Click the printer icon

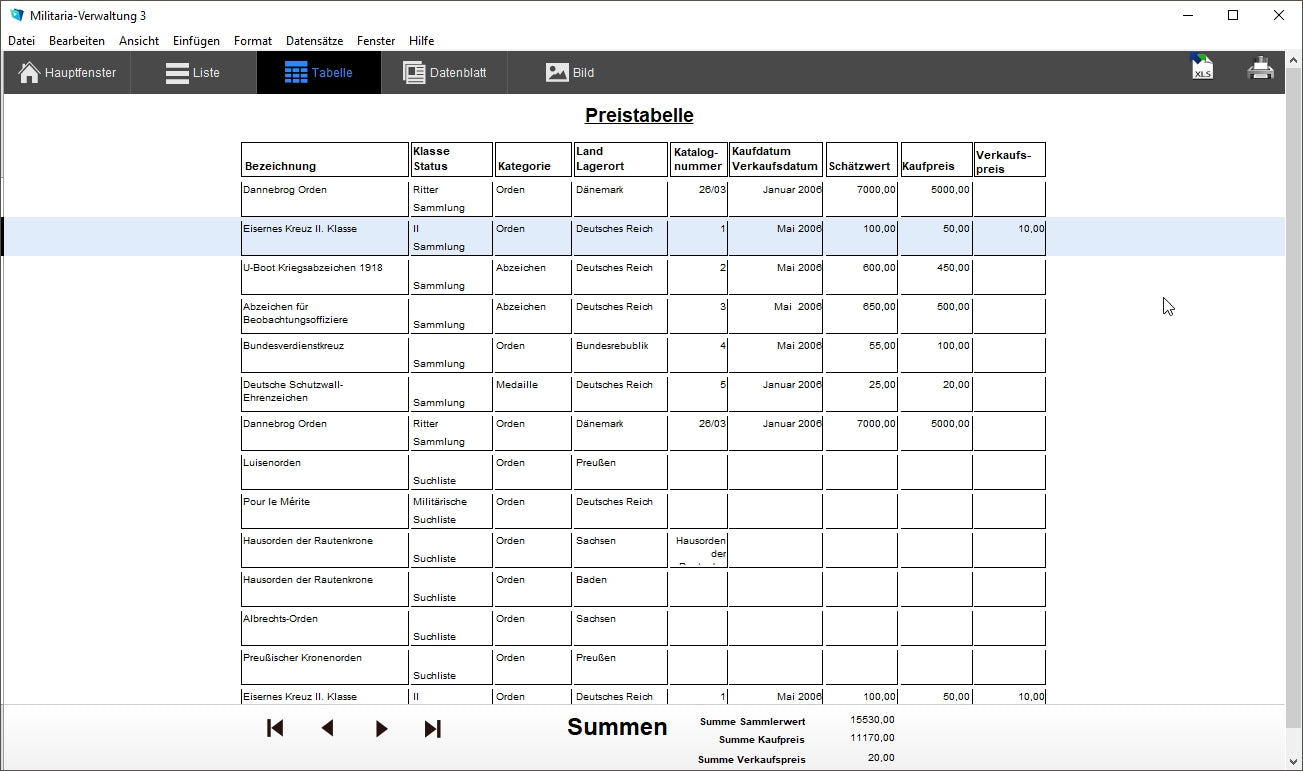tap(1260, 69)
